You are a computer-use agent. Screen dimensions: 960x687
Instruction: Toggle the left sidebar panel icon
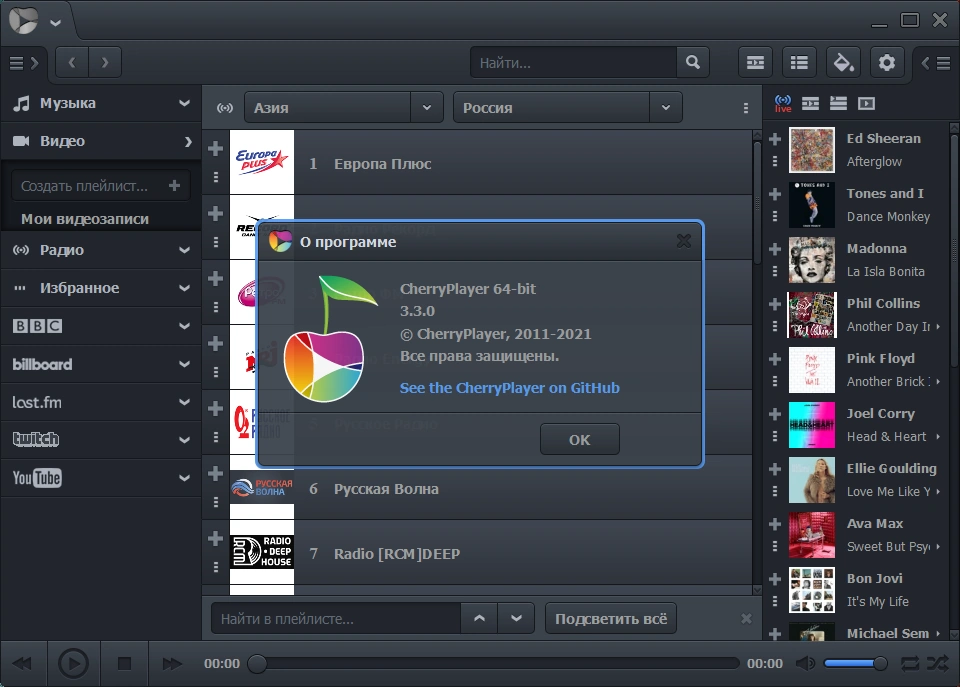[24, 62]
